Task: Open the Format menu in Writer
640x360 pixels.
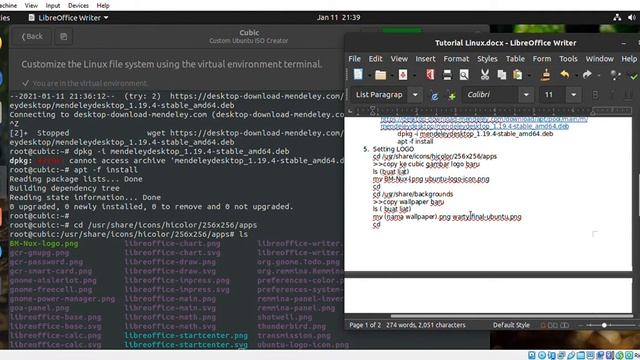Action: coord(456,59)
